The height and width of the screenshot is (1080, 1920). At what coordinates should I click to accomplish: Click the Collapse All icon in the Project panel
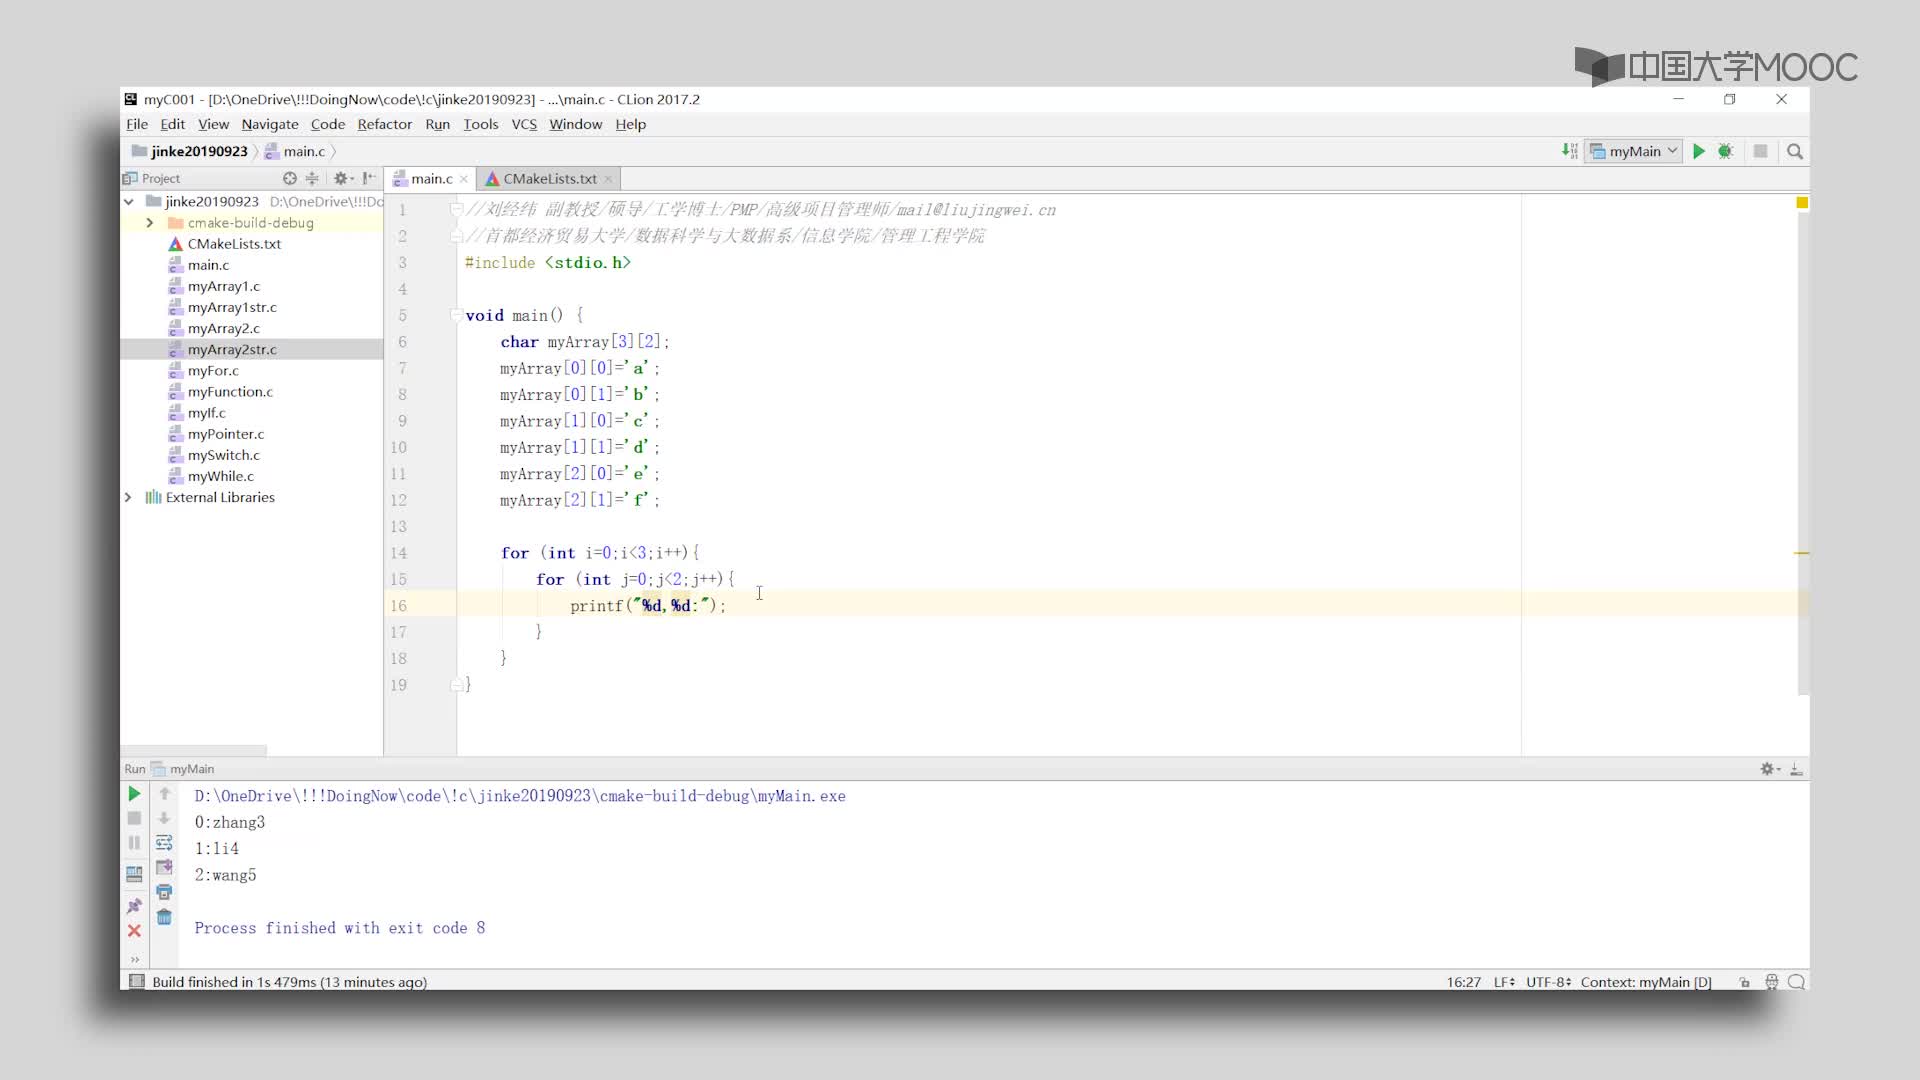312,178
